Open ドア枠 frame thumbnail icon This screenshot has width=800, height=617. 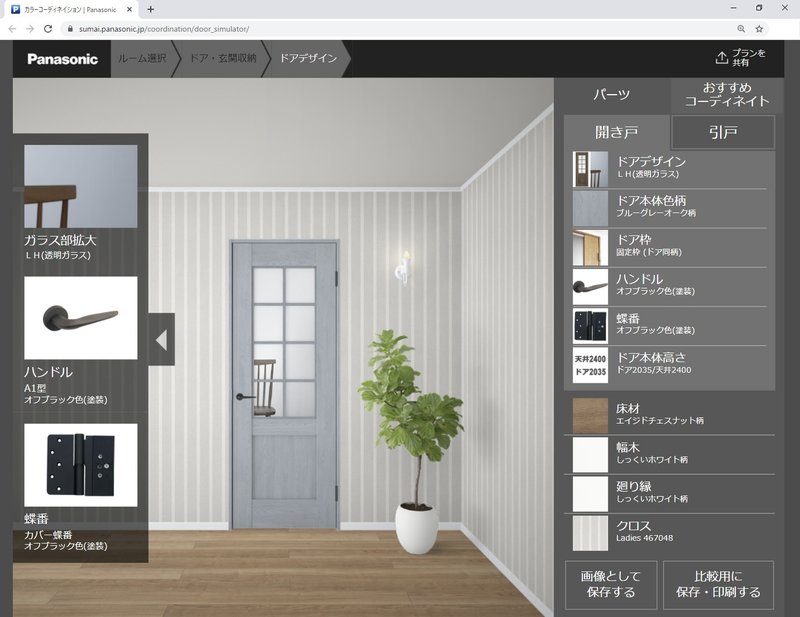(x=590, y=248)
